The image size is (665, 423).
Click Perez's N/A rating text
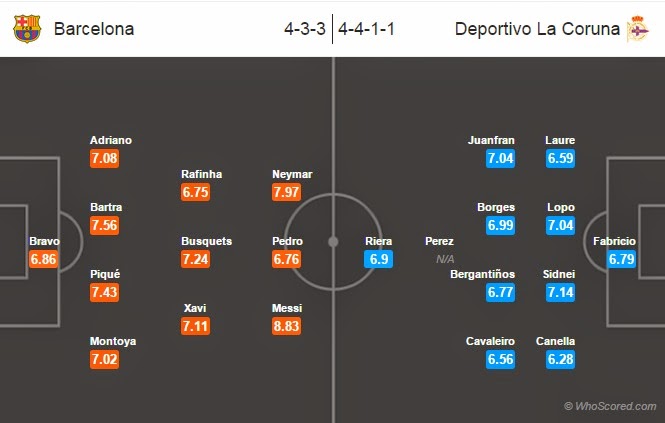tap(445, 259)
